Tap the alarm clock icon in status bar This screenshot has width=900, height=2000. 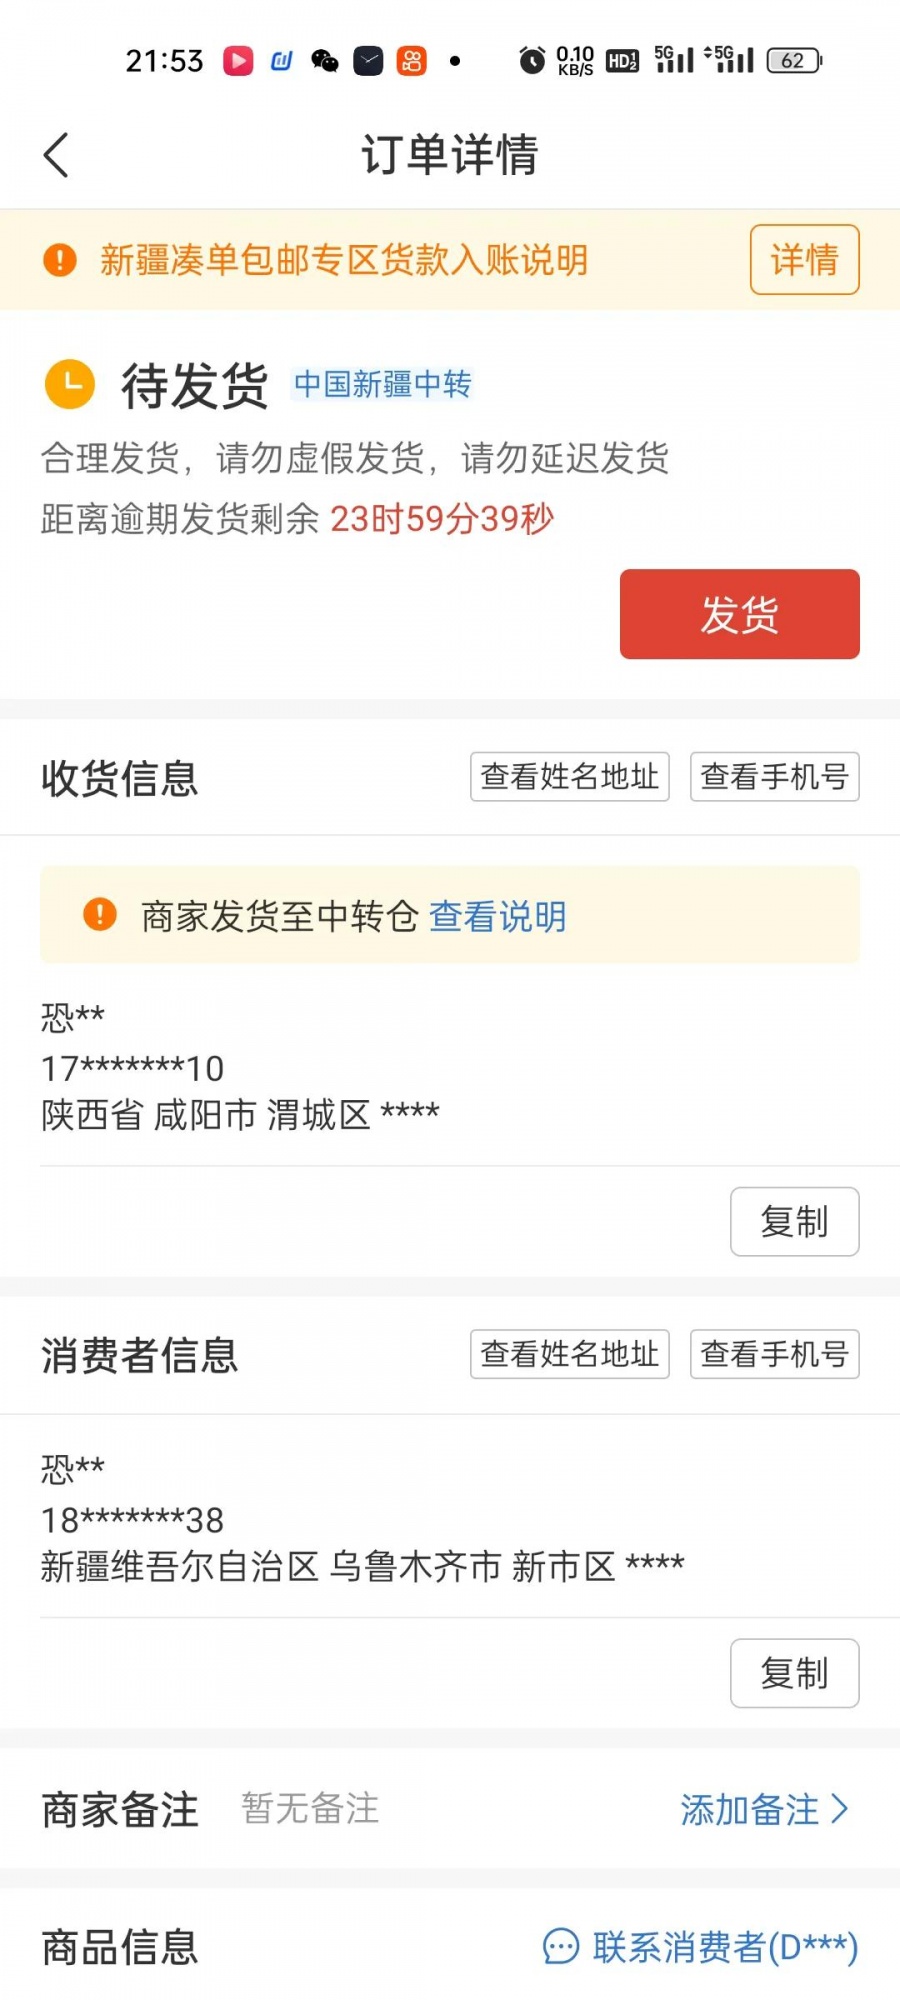click(532, 61)
